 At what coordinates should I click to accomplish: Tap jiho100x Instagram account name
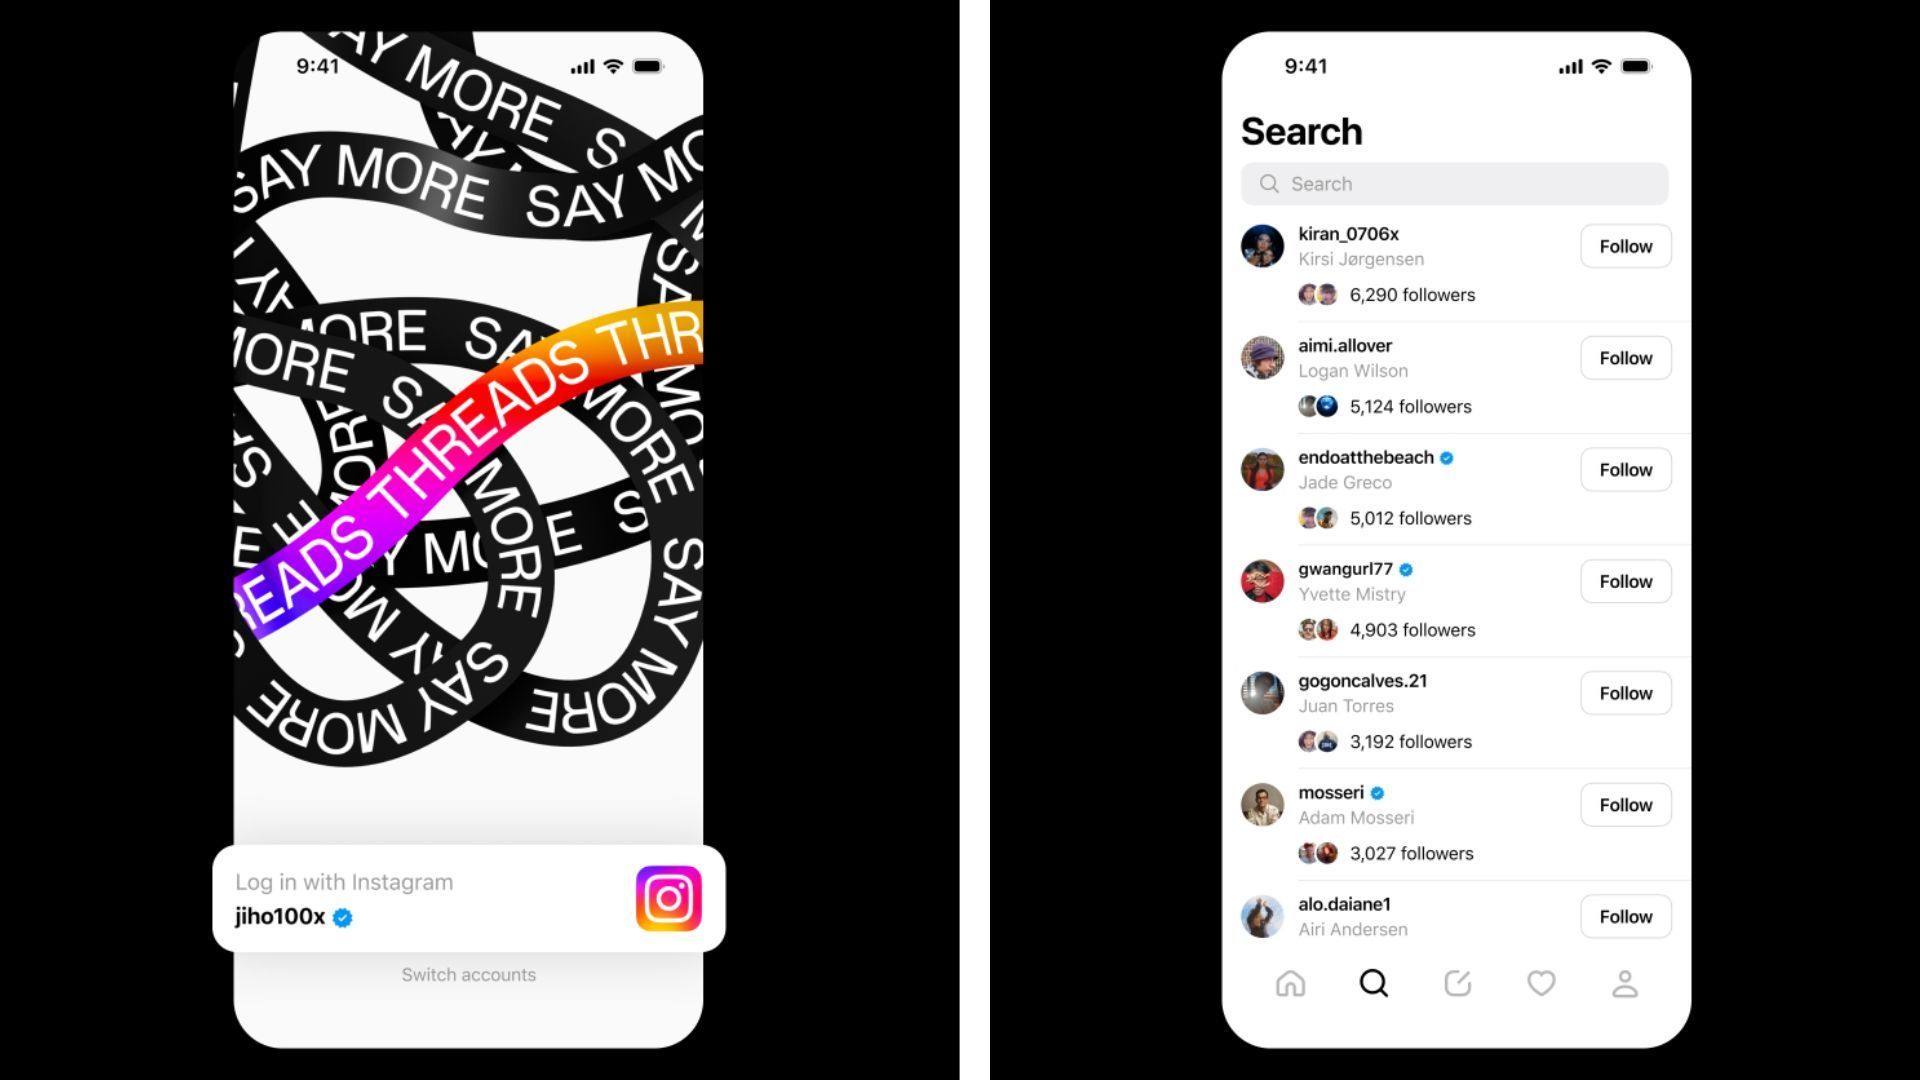278,916
